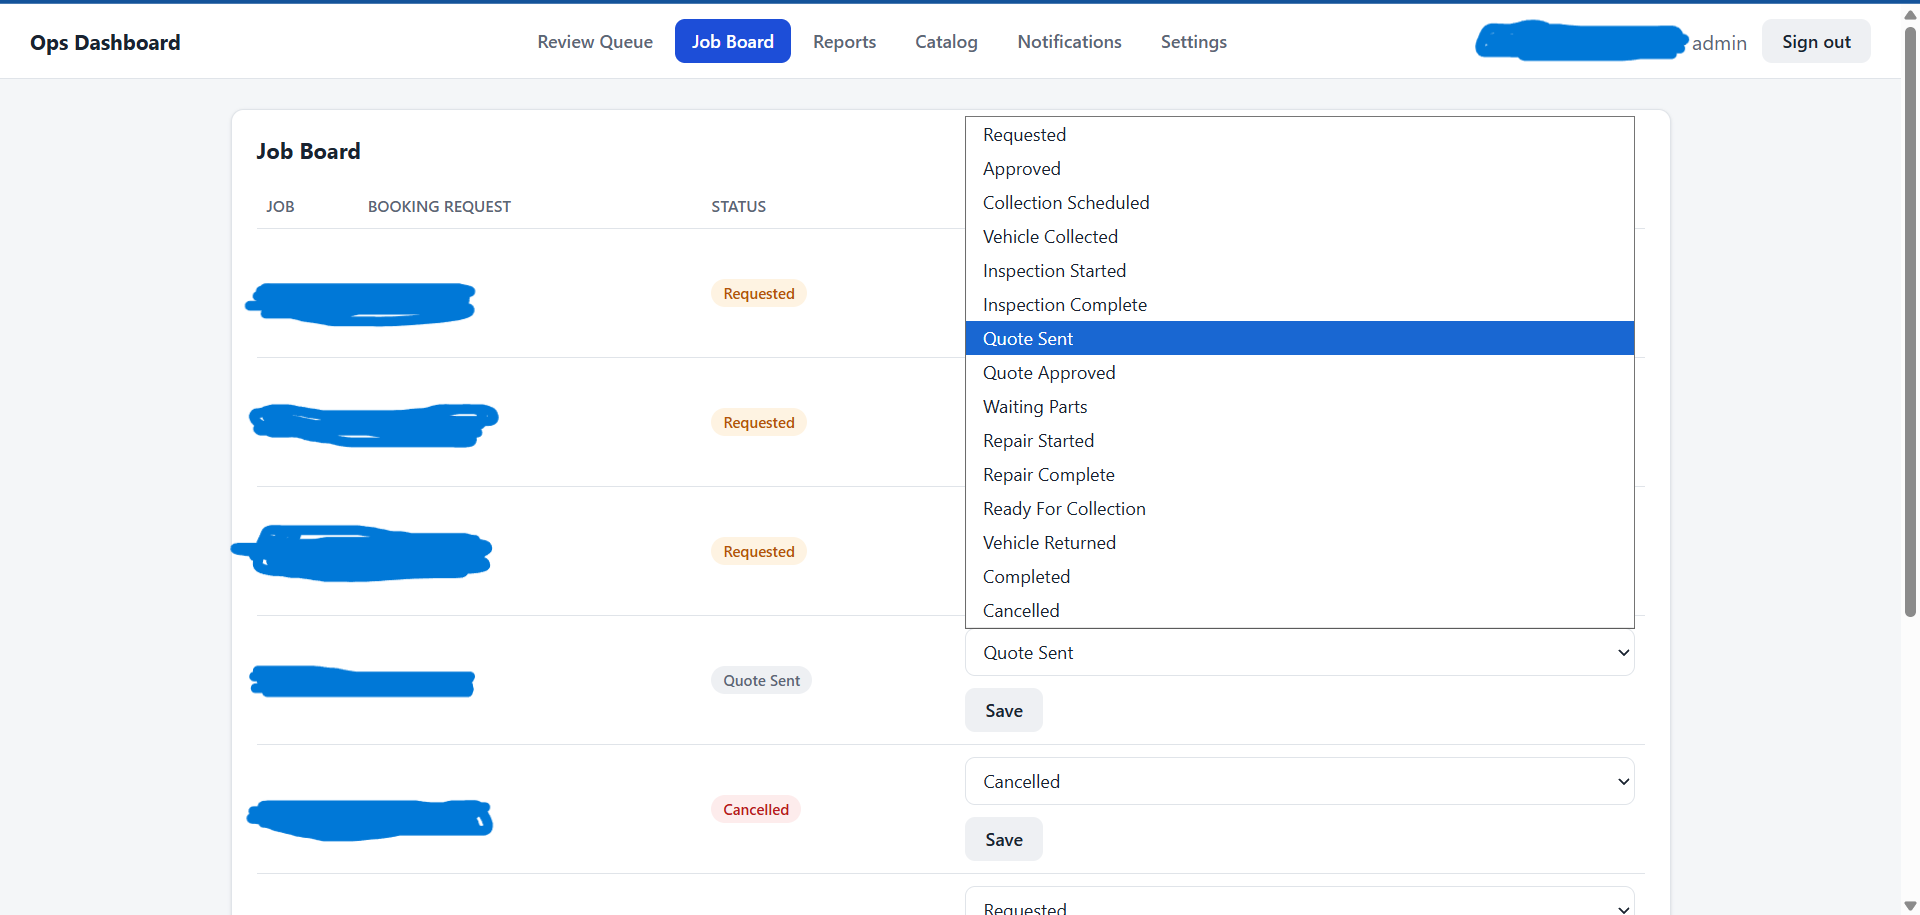The width and height of the screenshot is (1920, 915).
Task: Save the Quote Sent job row
Action: pos(1003,711)
